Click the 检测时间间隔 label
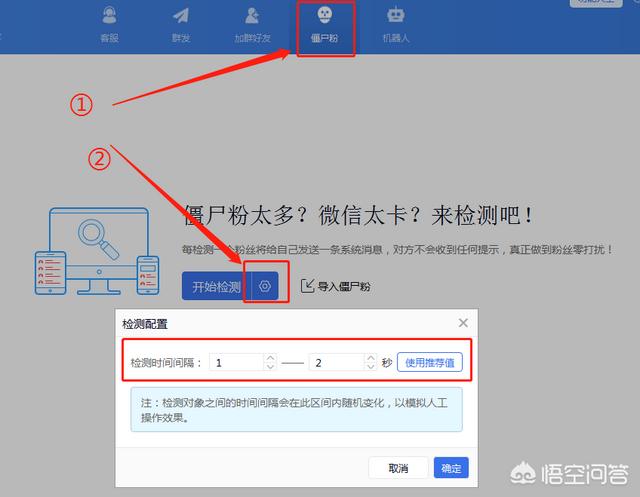The image size is (640, 497). pyautogui.click(x=166, y=363)
